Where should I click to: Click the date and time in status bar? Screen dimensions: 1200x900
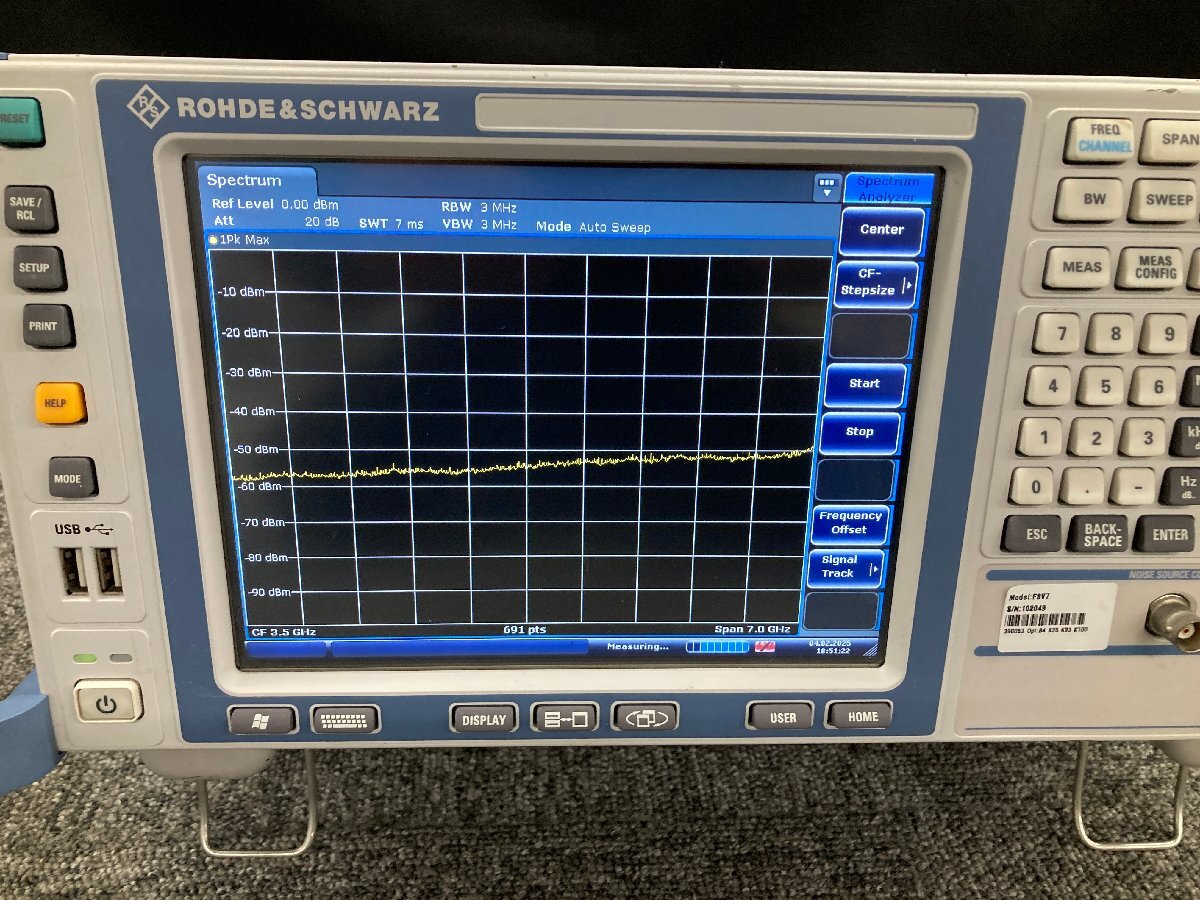coord(833,647)
